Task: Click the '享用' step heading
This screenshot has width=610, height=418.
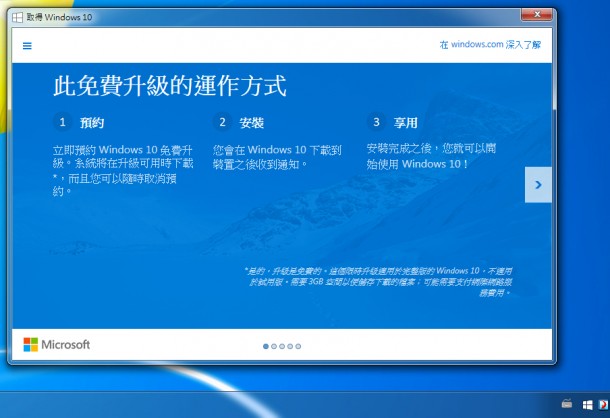Action: [405, 123]
